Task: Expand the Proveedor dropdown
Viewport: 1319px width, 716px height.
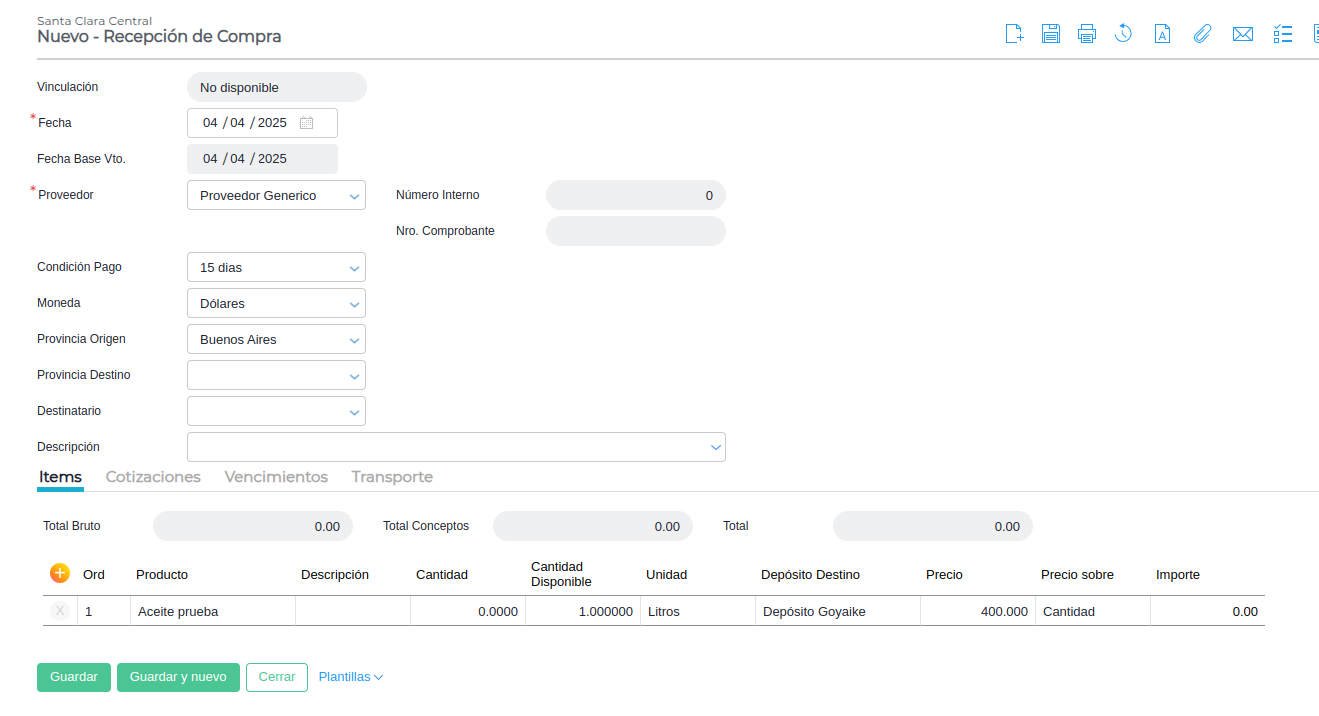Action: (x=355, y=196)
